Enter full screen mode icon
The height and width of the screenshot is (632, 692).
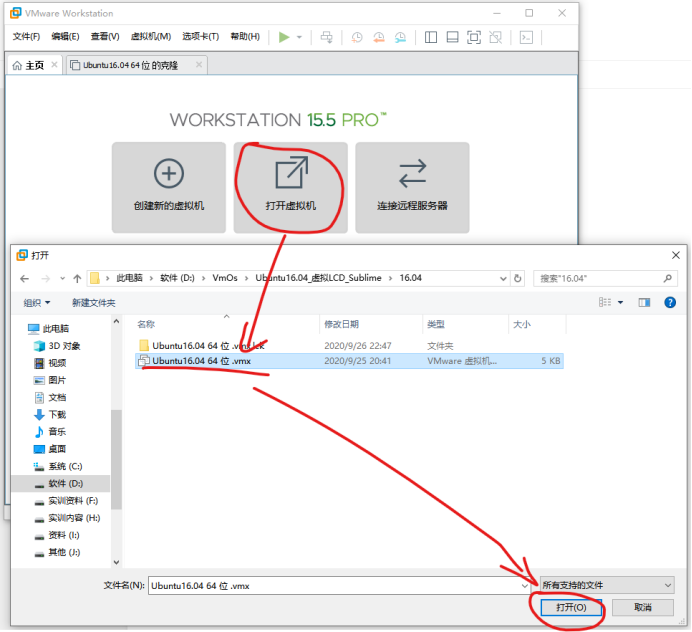474,37
